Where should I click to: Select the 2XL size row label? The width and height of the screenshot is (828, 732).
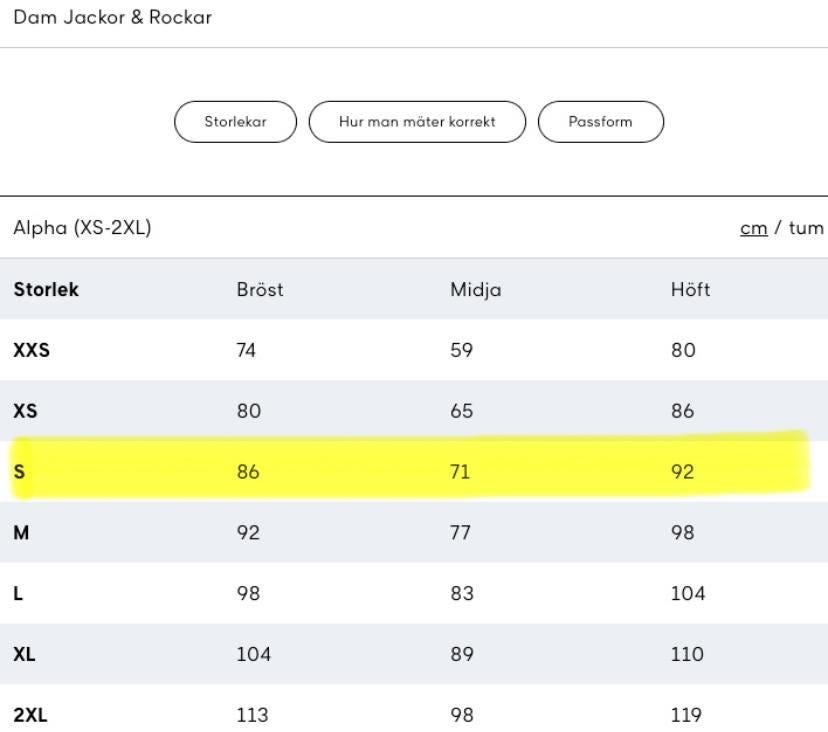click(x=29, y=716)
